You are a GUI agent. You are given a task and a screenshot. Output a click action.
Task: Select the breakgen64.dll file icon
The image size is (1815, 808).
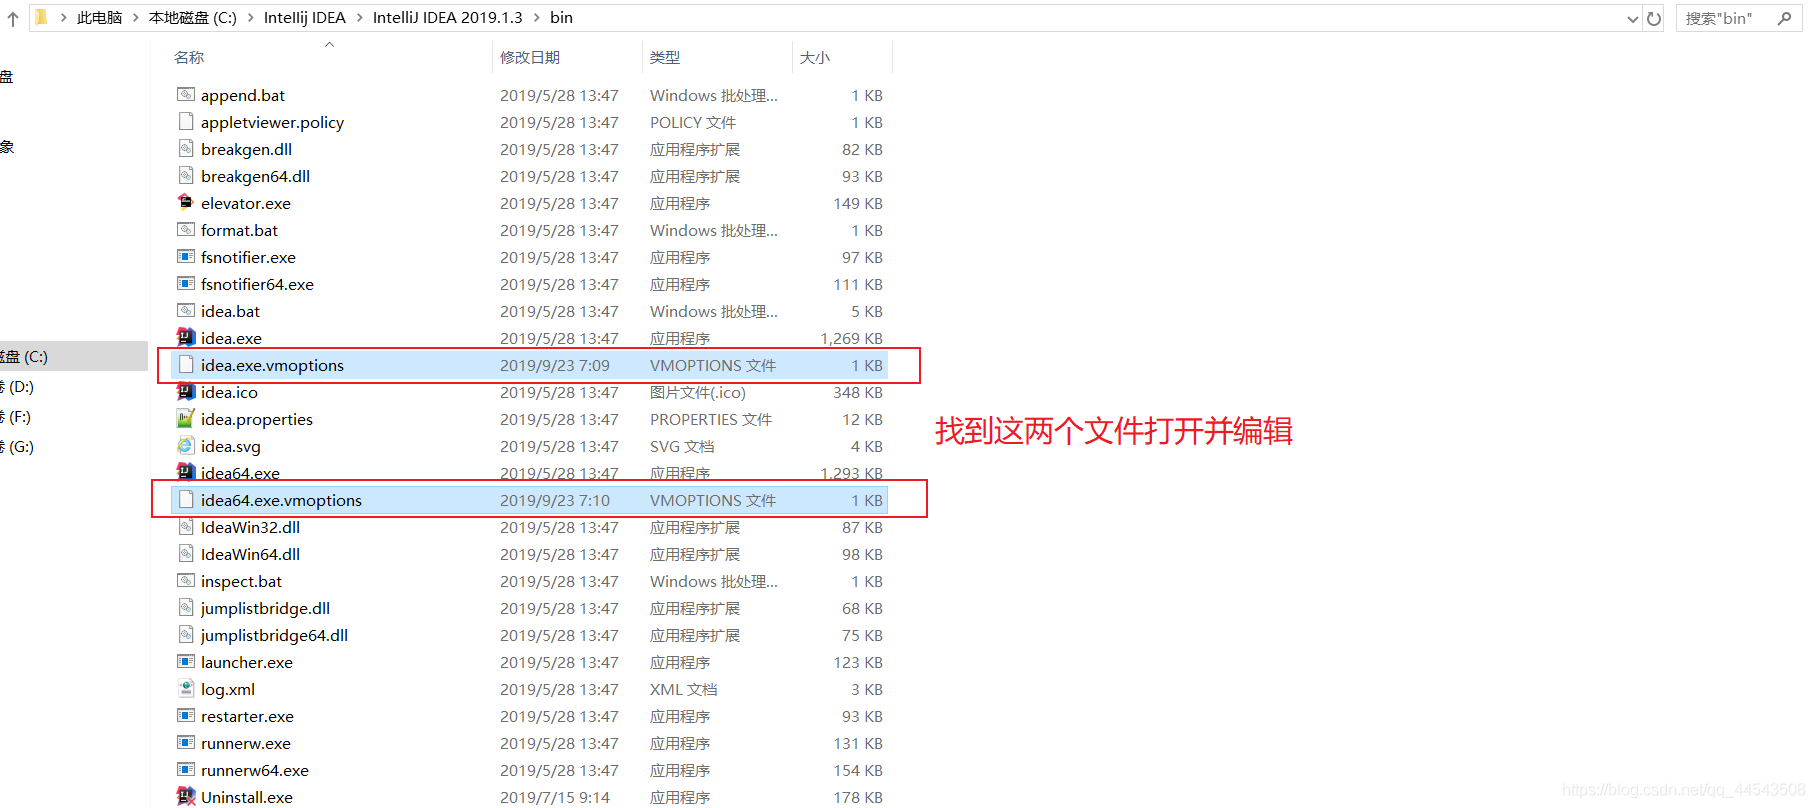(x=186, y=176)
